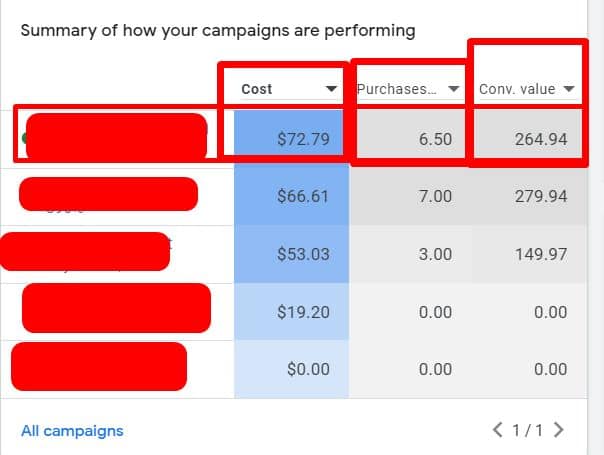This screenshot has height=455, width=604.
Task: Go to the previous page arrow
Action: click(498, 431)
